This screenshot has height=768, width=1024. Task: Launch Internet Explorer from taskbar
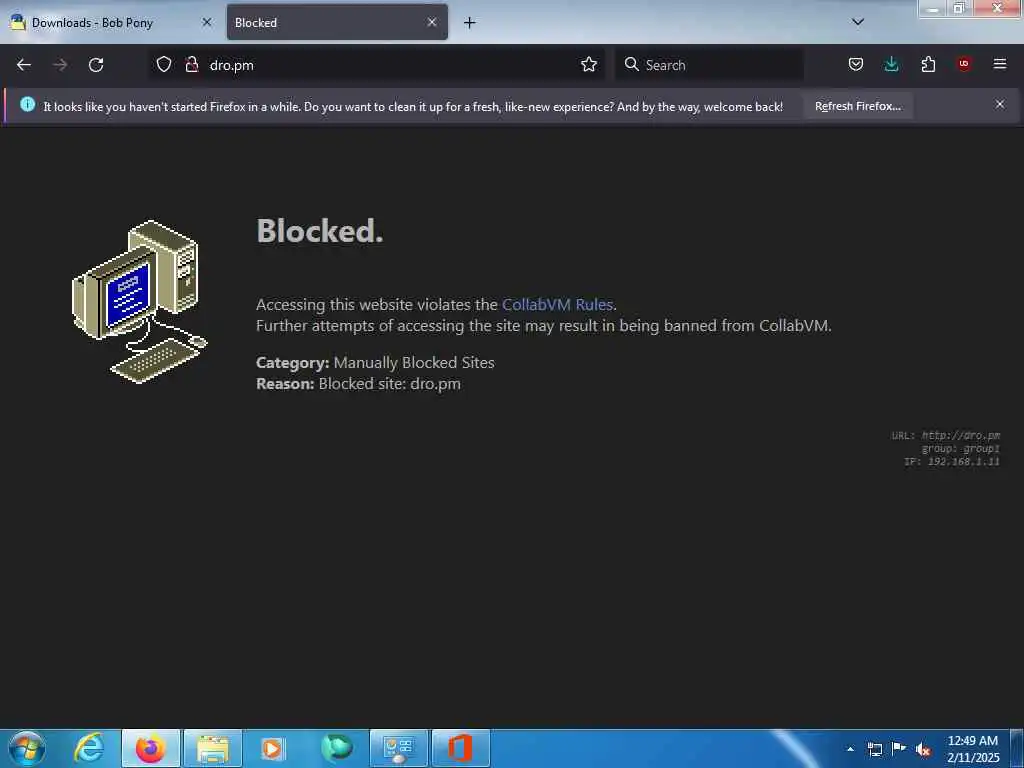pos(89,748)
